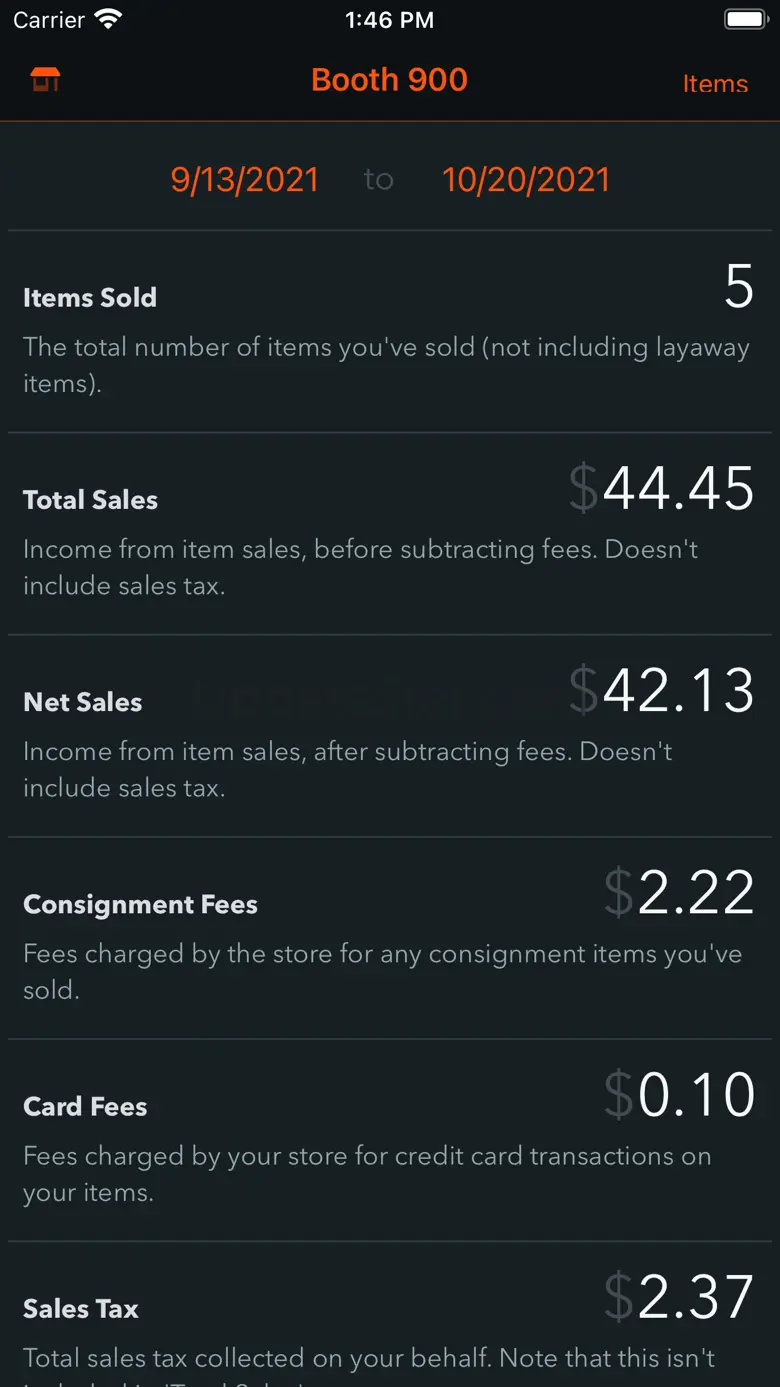Select the Net Sales heading
Image resolution: width=780 pixels, height=1387 pixels.
(x=83, y=702)
